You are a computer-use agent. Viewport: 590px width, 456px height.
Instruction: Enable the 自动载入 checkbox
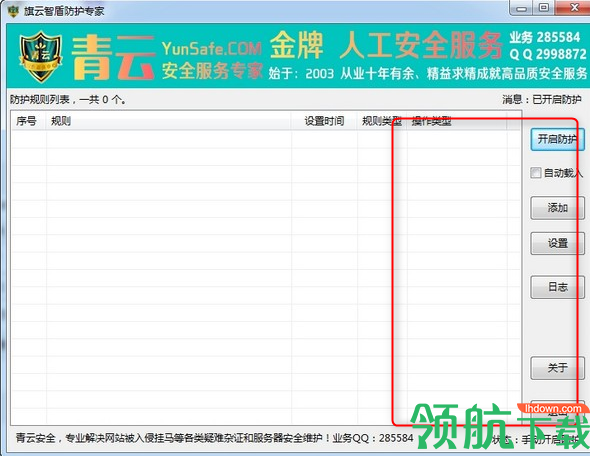click(535, 173)
